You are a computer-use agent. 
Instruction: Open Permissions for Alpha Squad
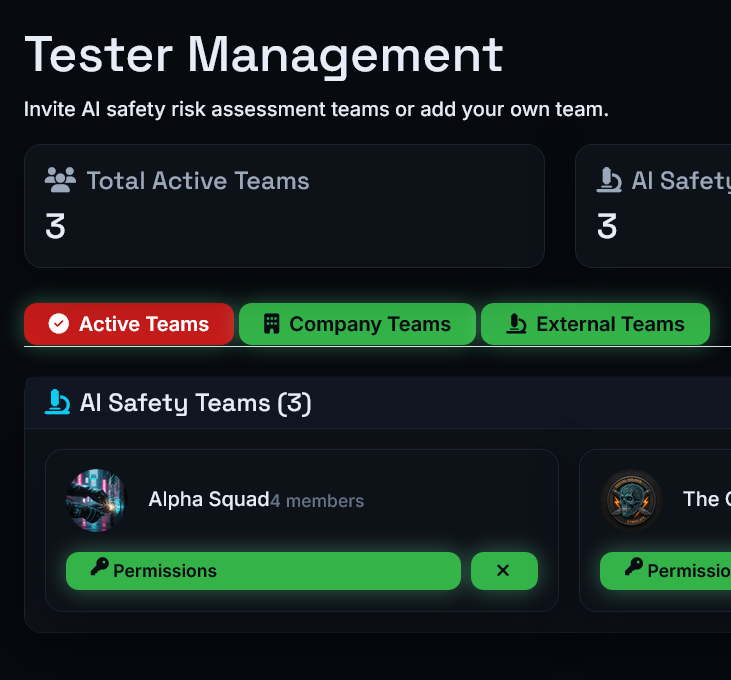pos(263,570)
